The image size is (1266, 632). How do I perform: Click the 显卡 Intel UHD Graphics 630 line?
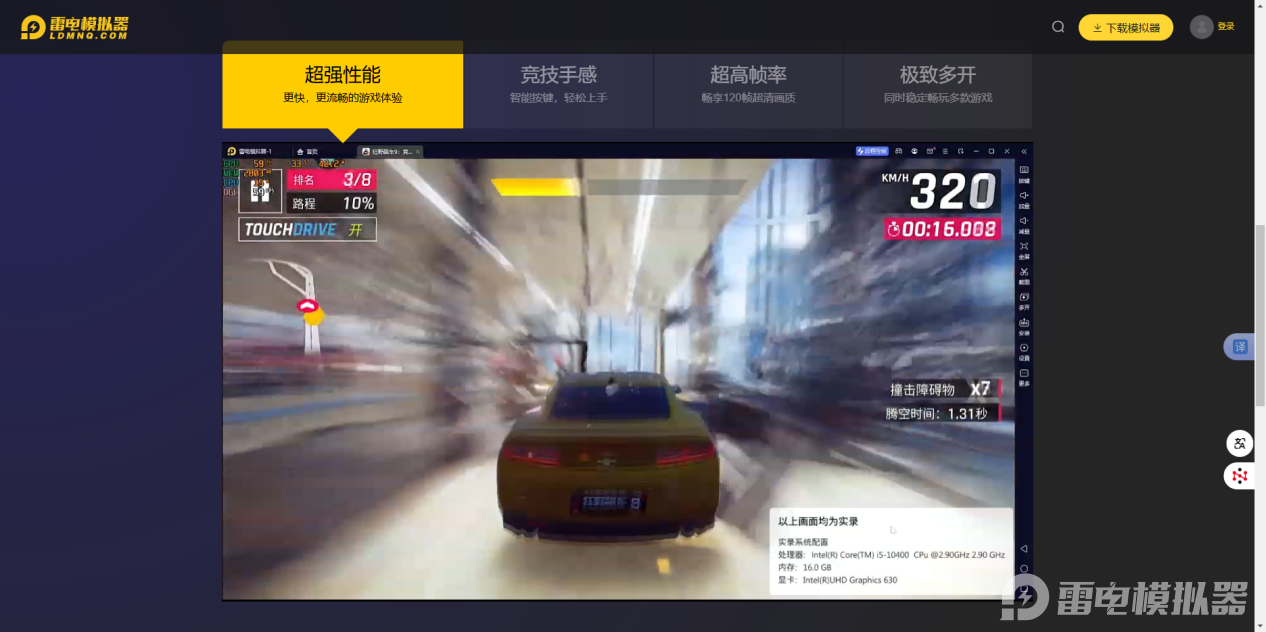[838, 580]
